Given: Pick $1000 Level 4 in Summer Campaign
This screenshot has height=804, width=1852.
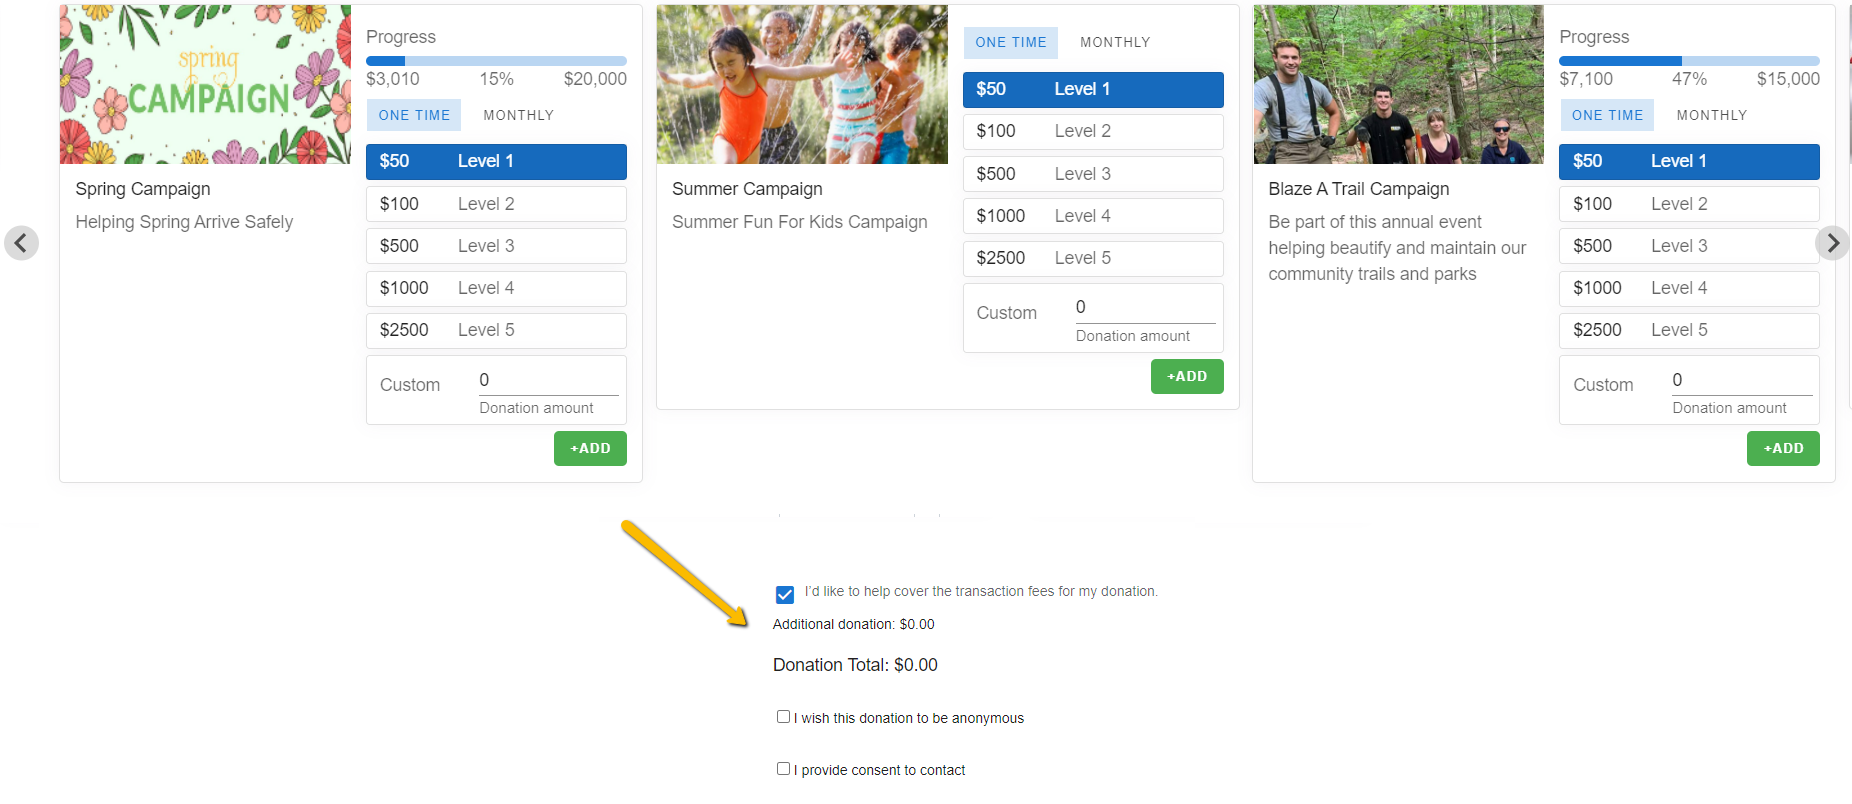Looking at the screenshot, I should (x=1093, y=216).
